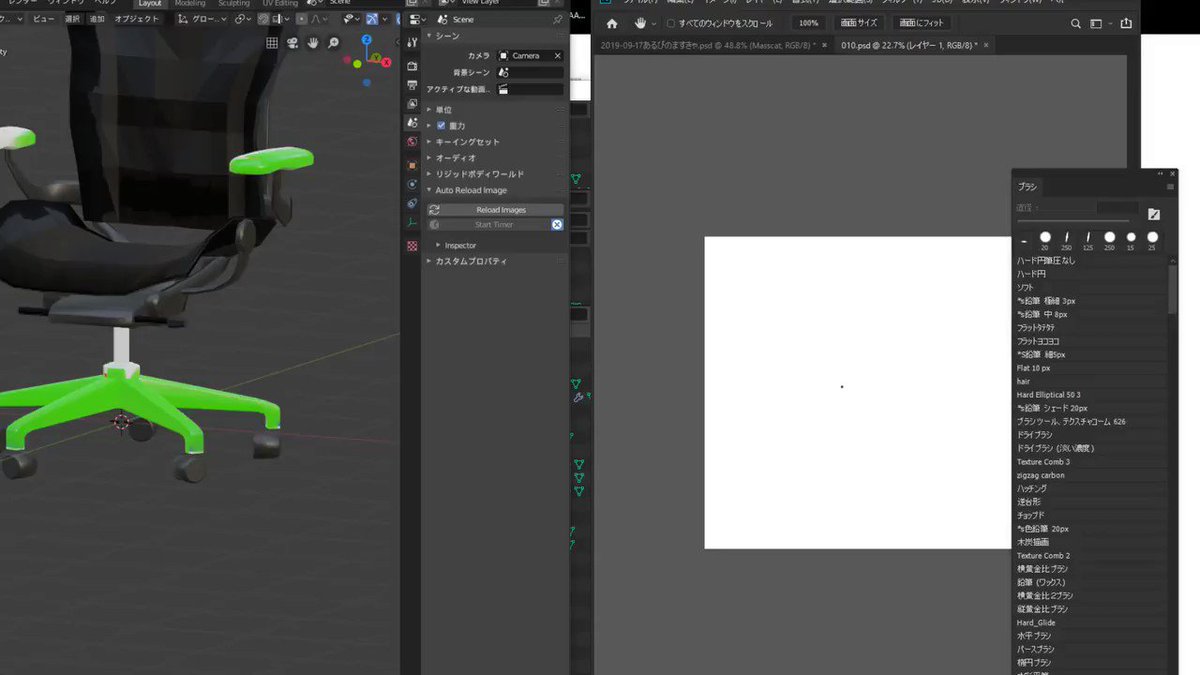Open the View Layer properties tab in Blender
Screen dimensions: 1200x675
412,103
